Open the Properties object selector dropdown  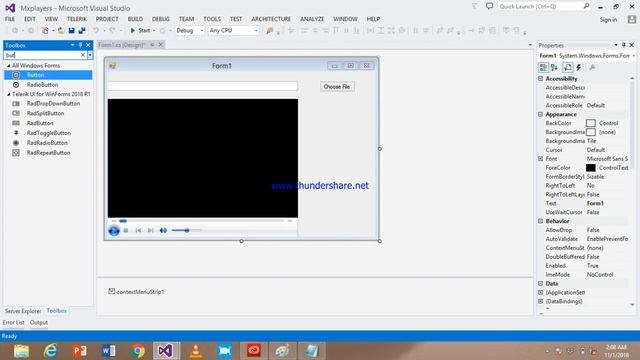pyautogui.click(x=633, y=56)
